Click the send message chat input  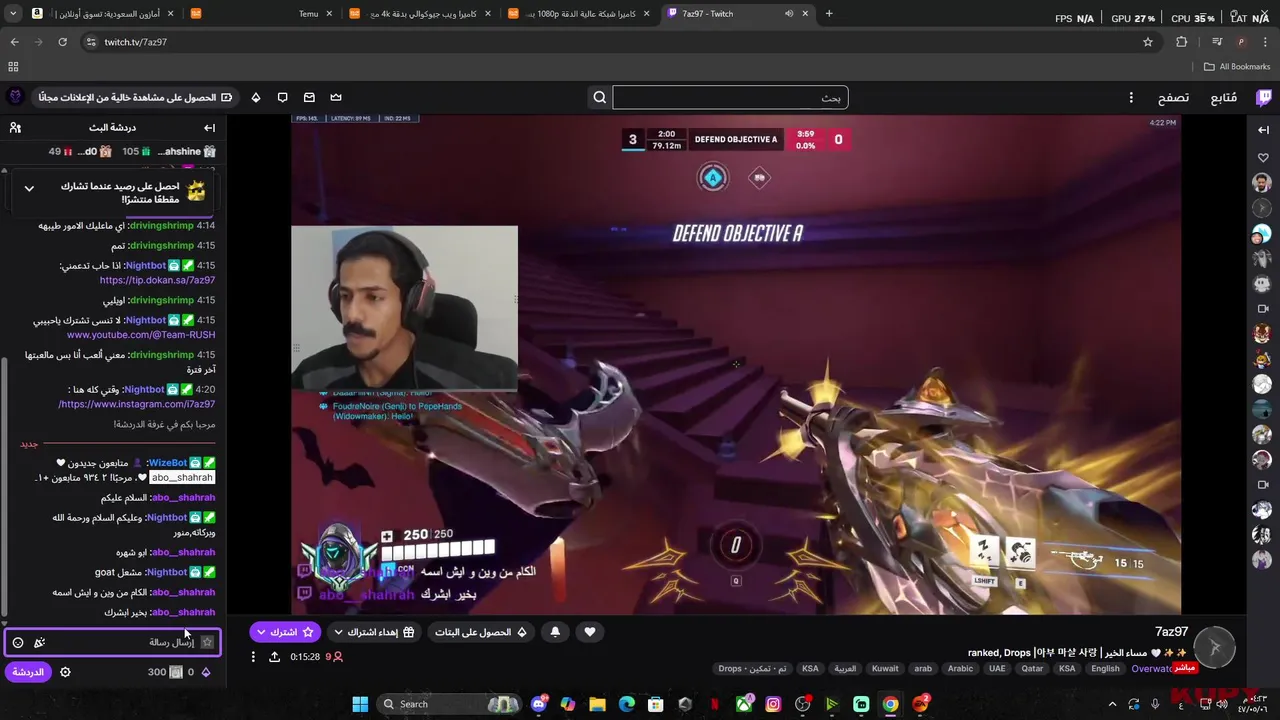113,642
